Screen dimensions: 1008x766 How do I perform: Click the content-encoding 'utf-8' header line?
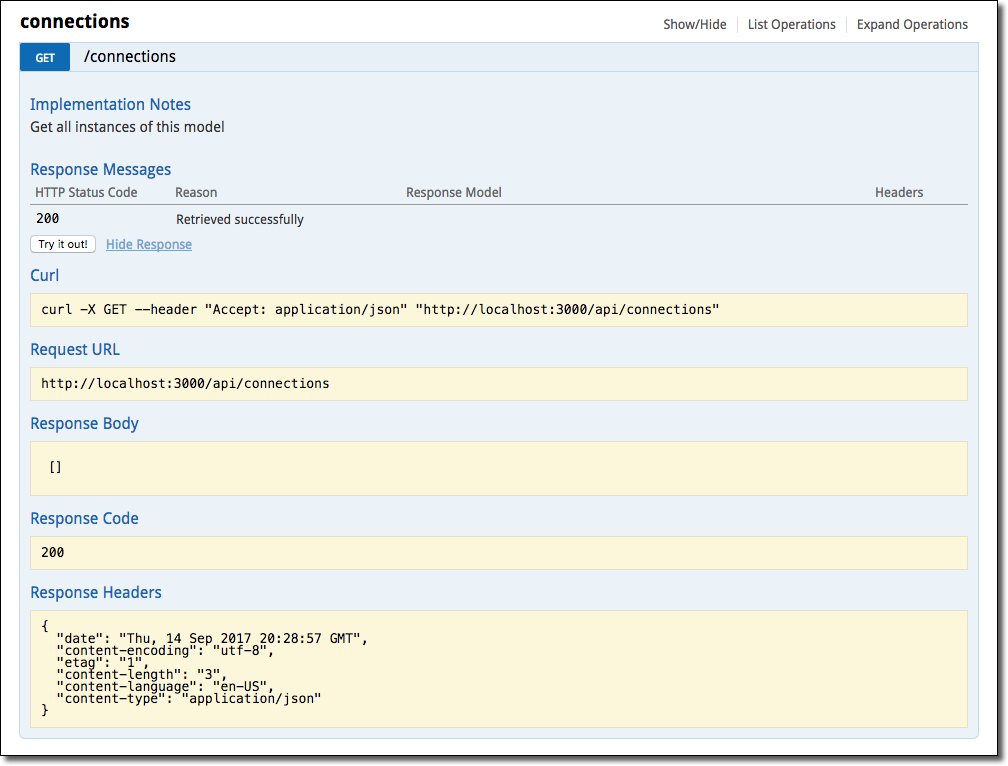165,650
